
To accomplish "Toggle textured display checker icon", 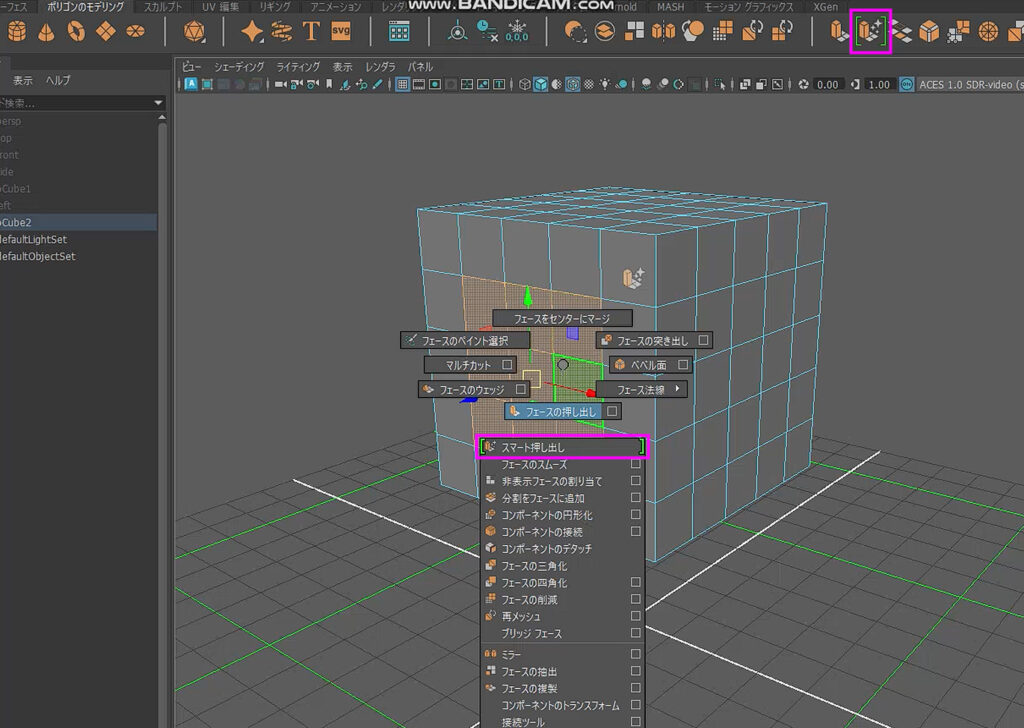I will coord(589,84).
